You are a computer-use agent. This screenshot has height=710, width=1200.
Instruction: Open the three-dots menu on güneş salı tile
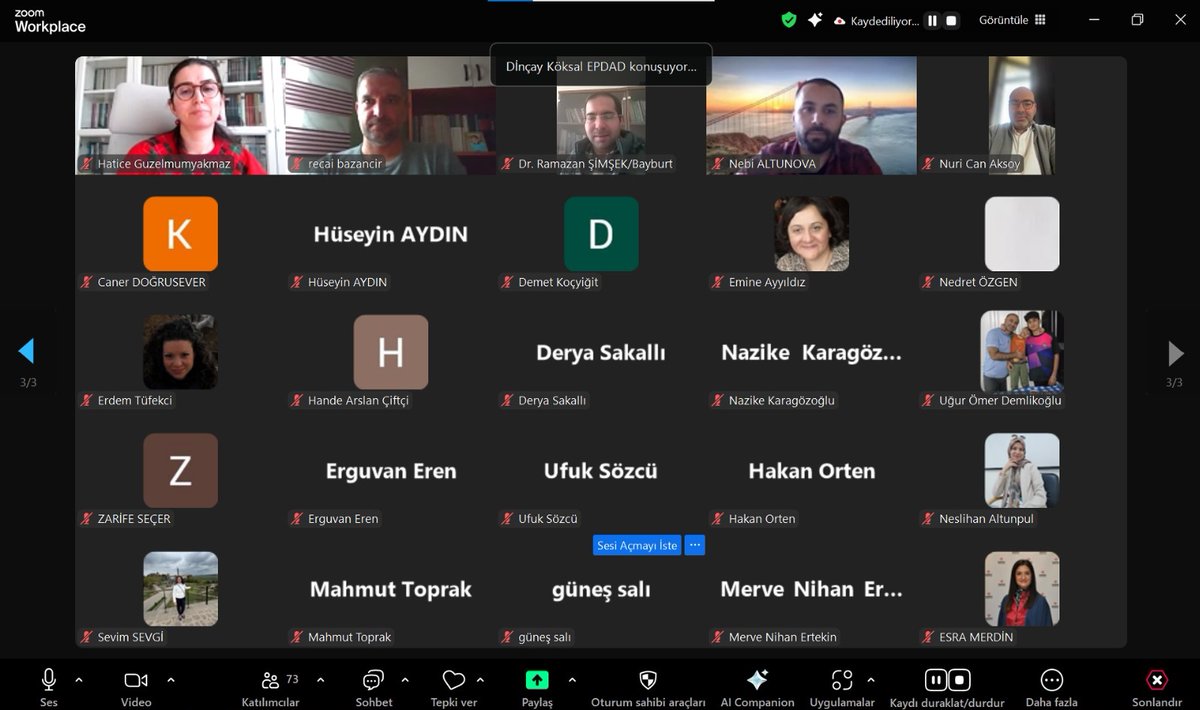[696, 545]
